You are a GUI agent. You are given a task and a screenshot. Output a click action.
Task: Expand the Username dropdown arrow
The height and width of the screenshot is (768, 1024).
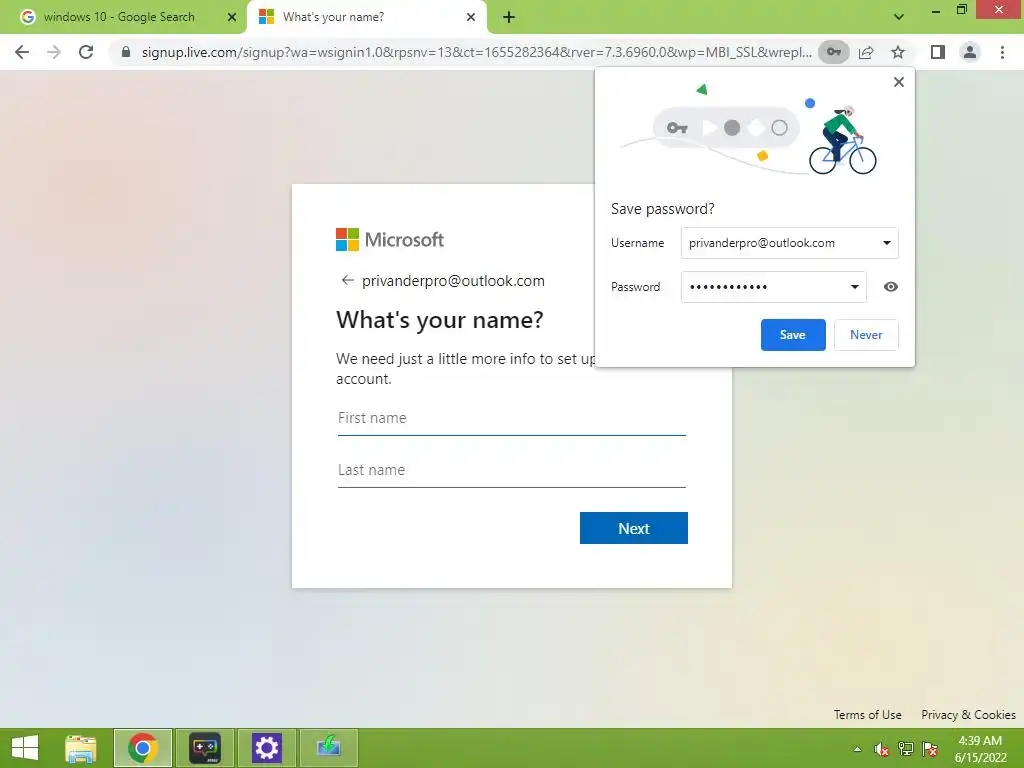886,243
